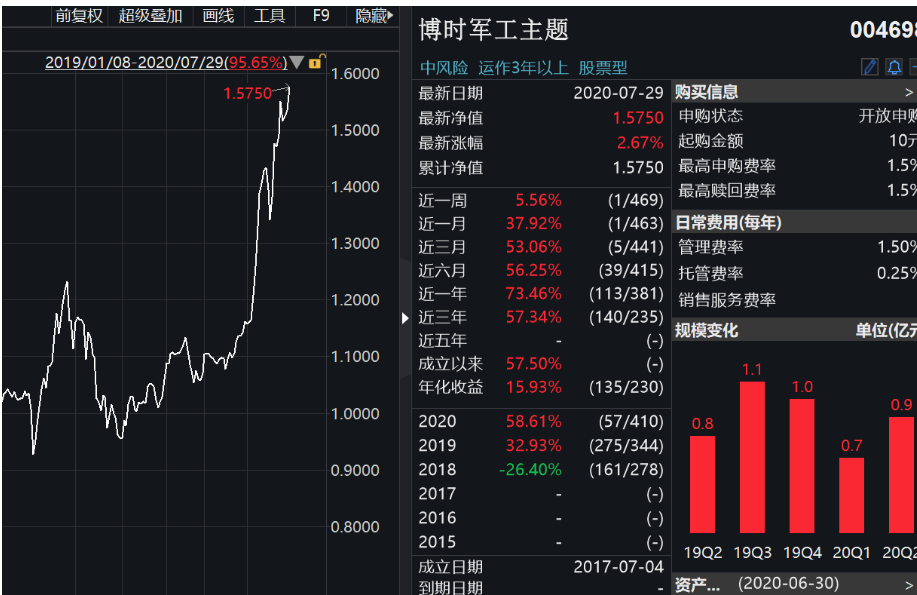
Task: Select the 画线 drawing menu
Action: [218, 16]
